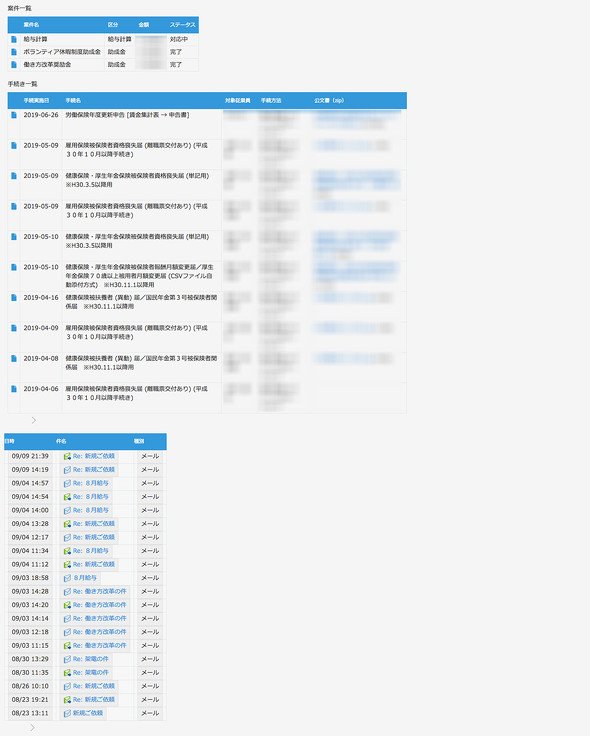The height and width of the screenshot is (736, 590).
Task: Open Re: ８月給与 mail from 09/04 14:57
Action: pyautogui.click(x=91, y=483)
